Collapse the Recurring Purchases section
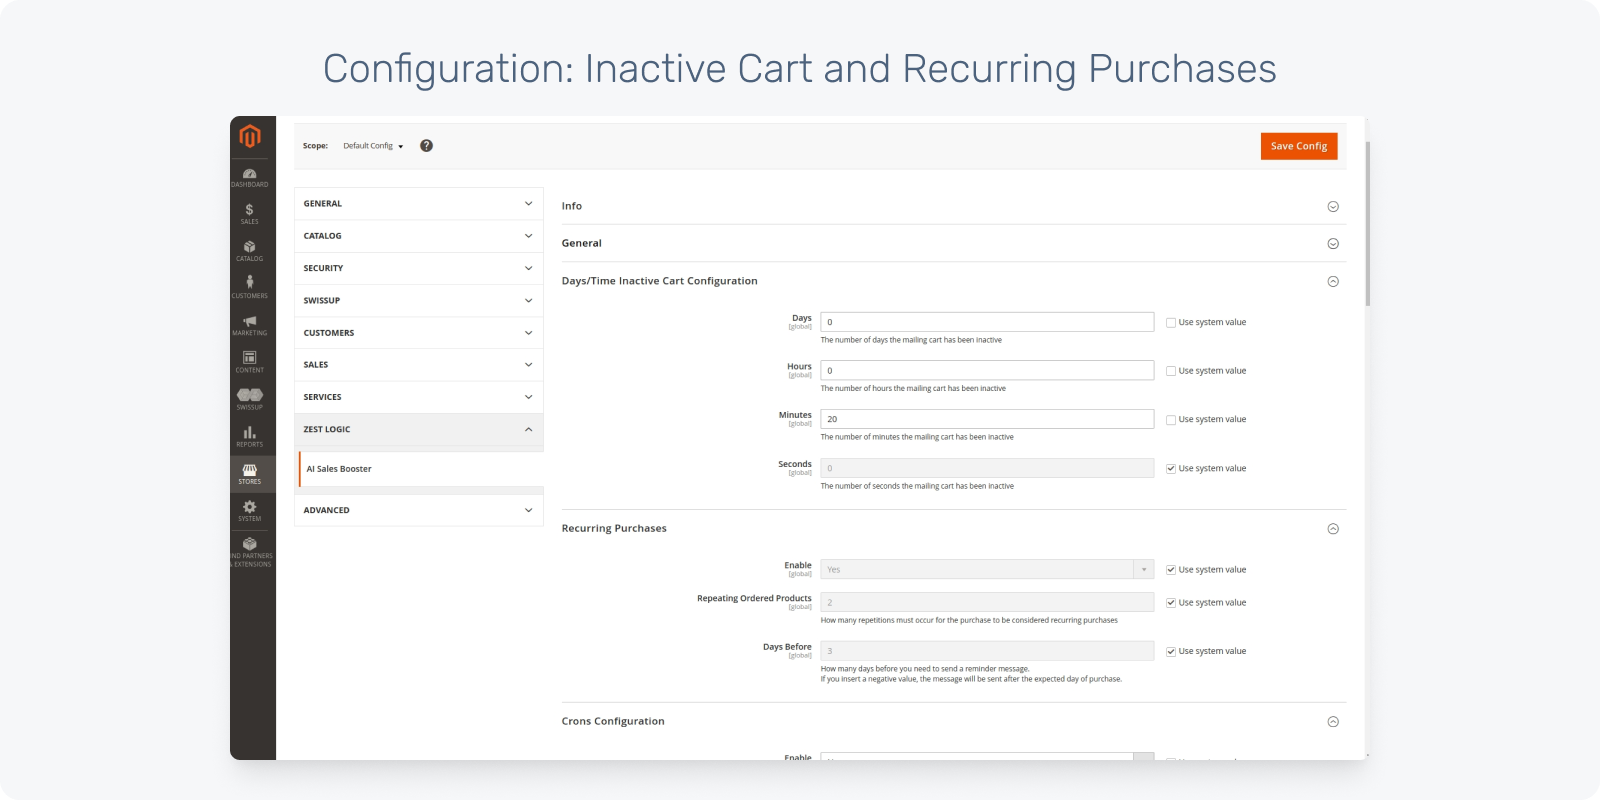The image size is (1600, 800). 1332,529
